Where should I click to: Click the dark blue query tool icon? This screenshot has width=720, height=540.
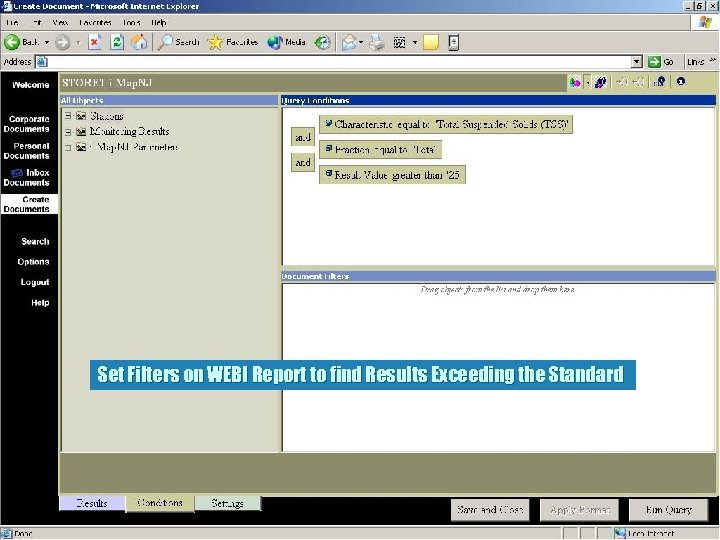pyautogui.click(x=600, y=82)
